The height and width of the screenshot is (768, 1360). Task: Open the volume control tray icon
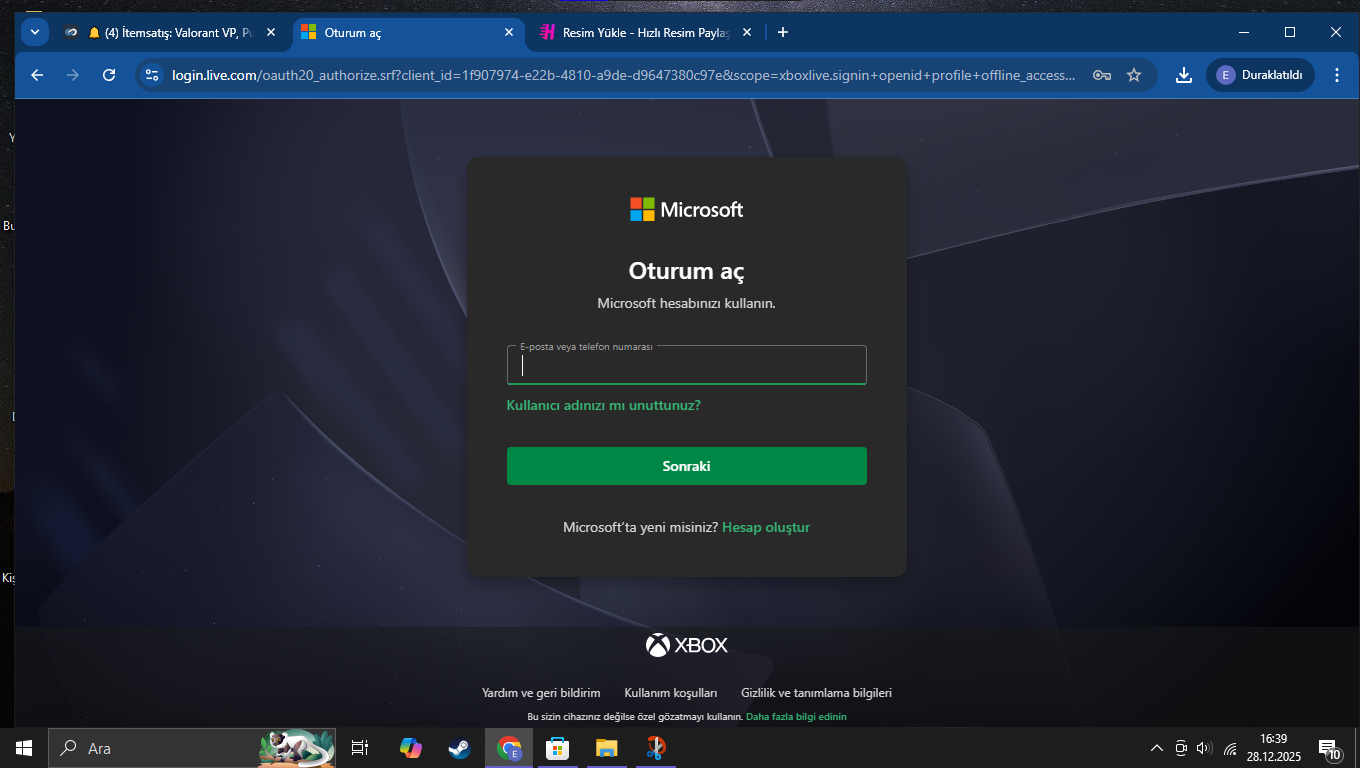coord(1204,748)
